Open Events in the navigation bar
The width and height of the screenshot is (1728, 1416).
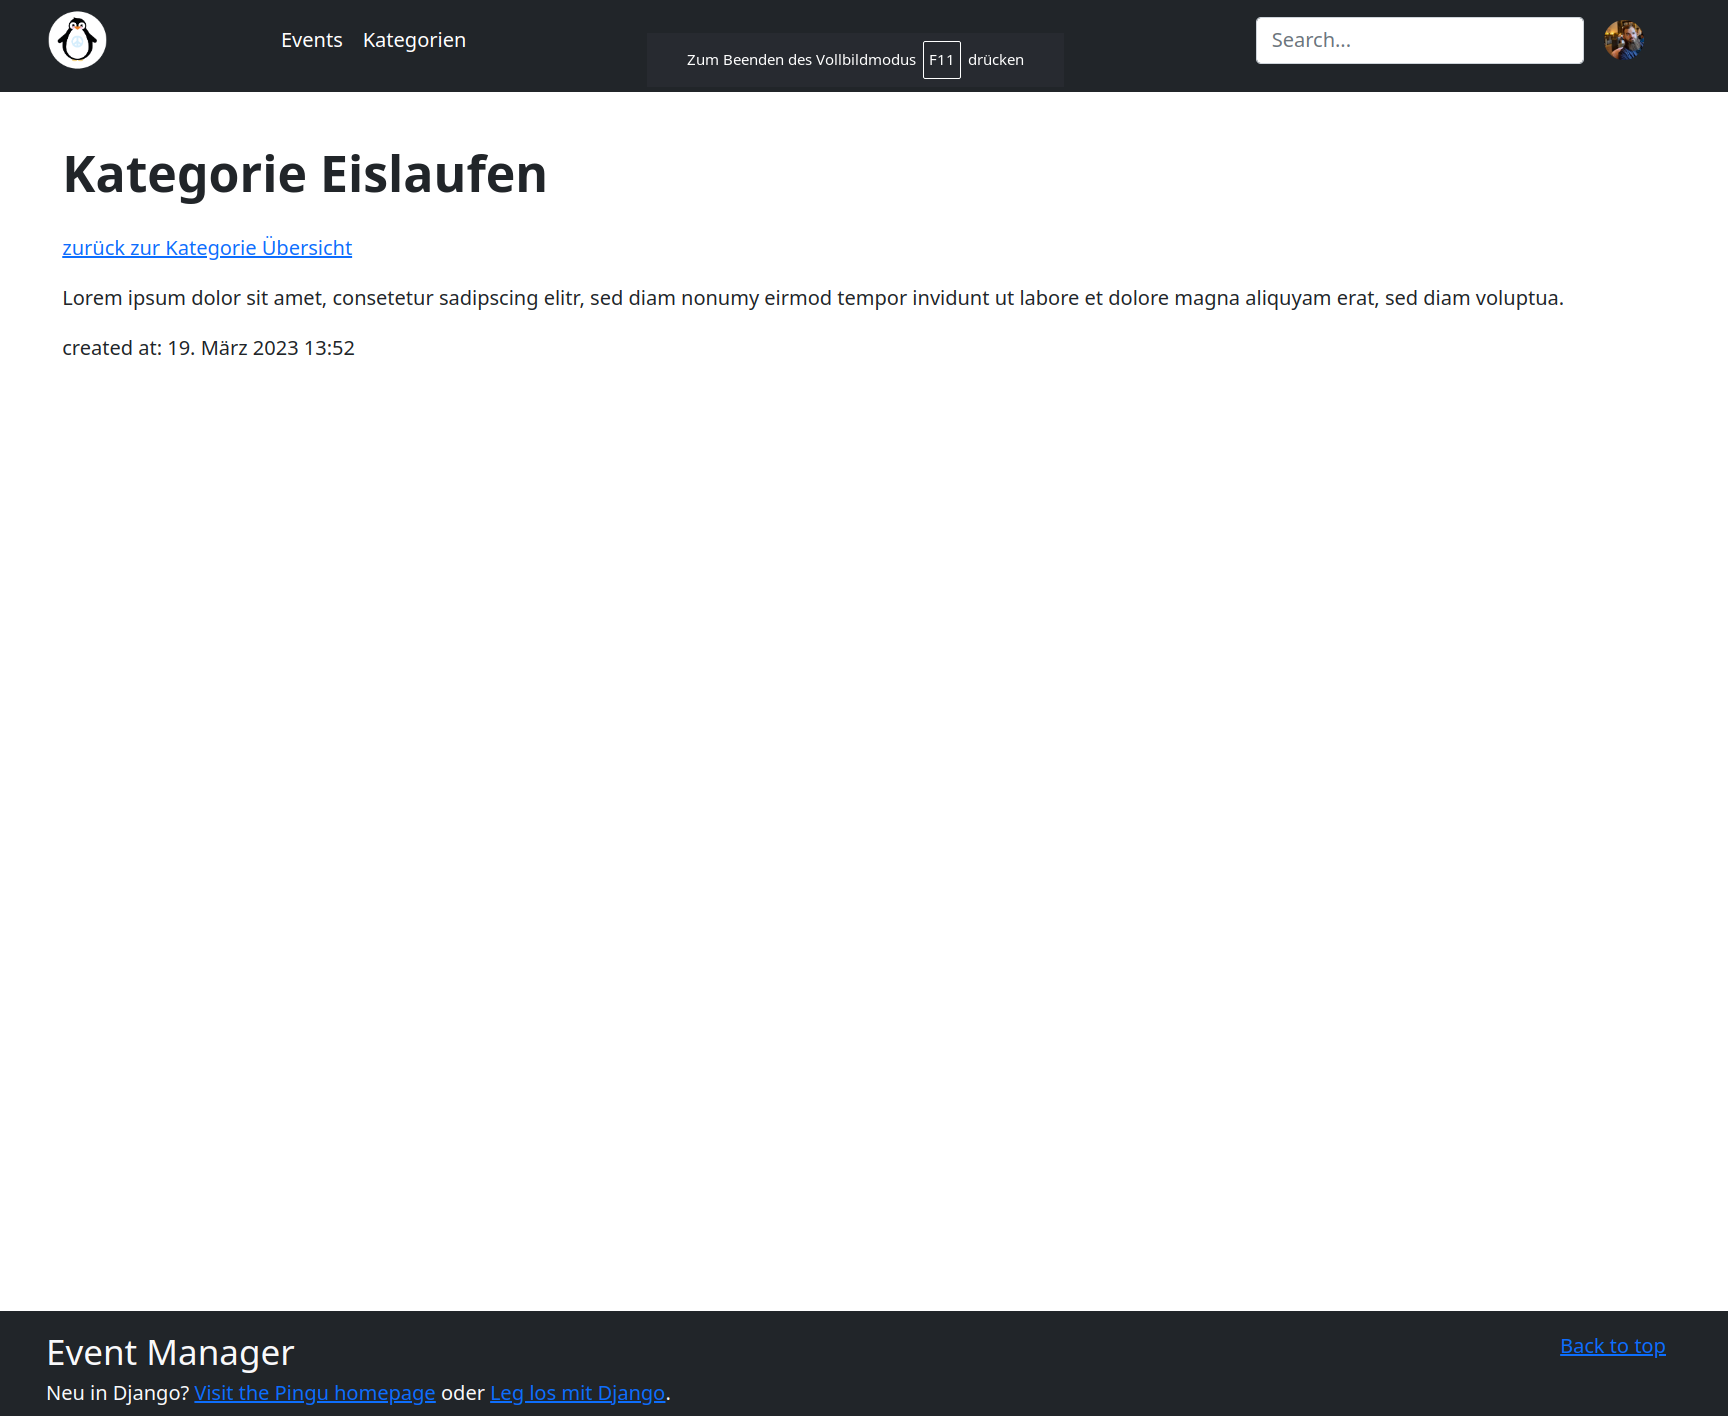click(311, 40)
